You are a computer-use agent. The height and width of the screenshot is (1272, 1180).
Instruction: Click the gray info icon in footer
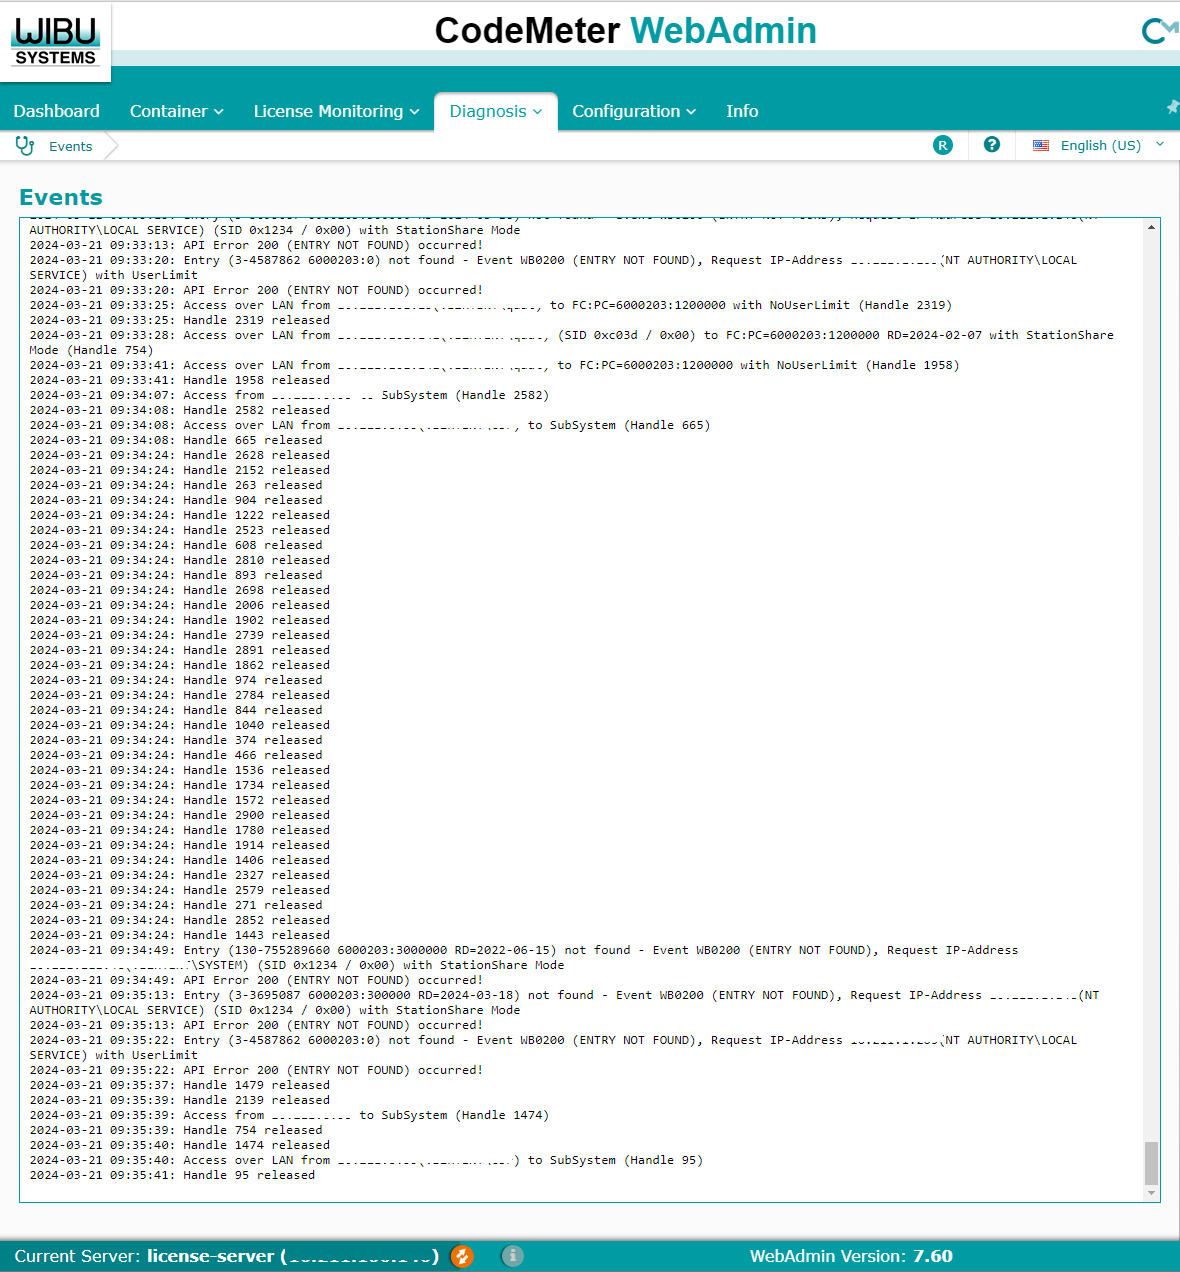click(x=512, y=1256)
